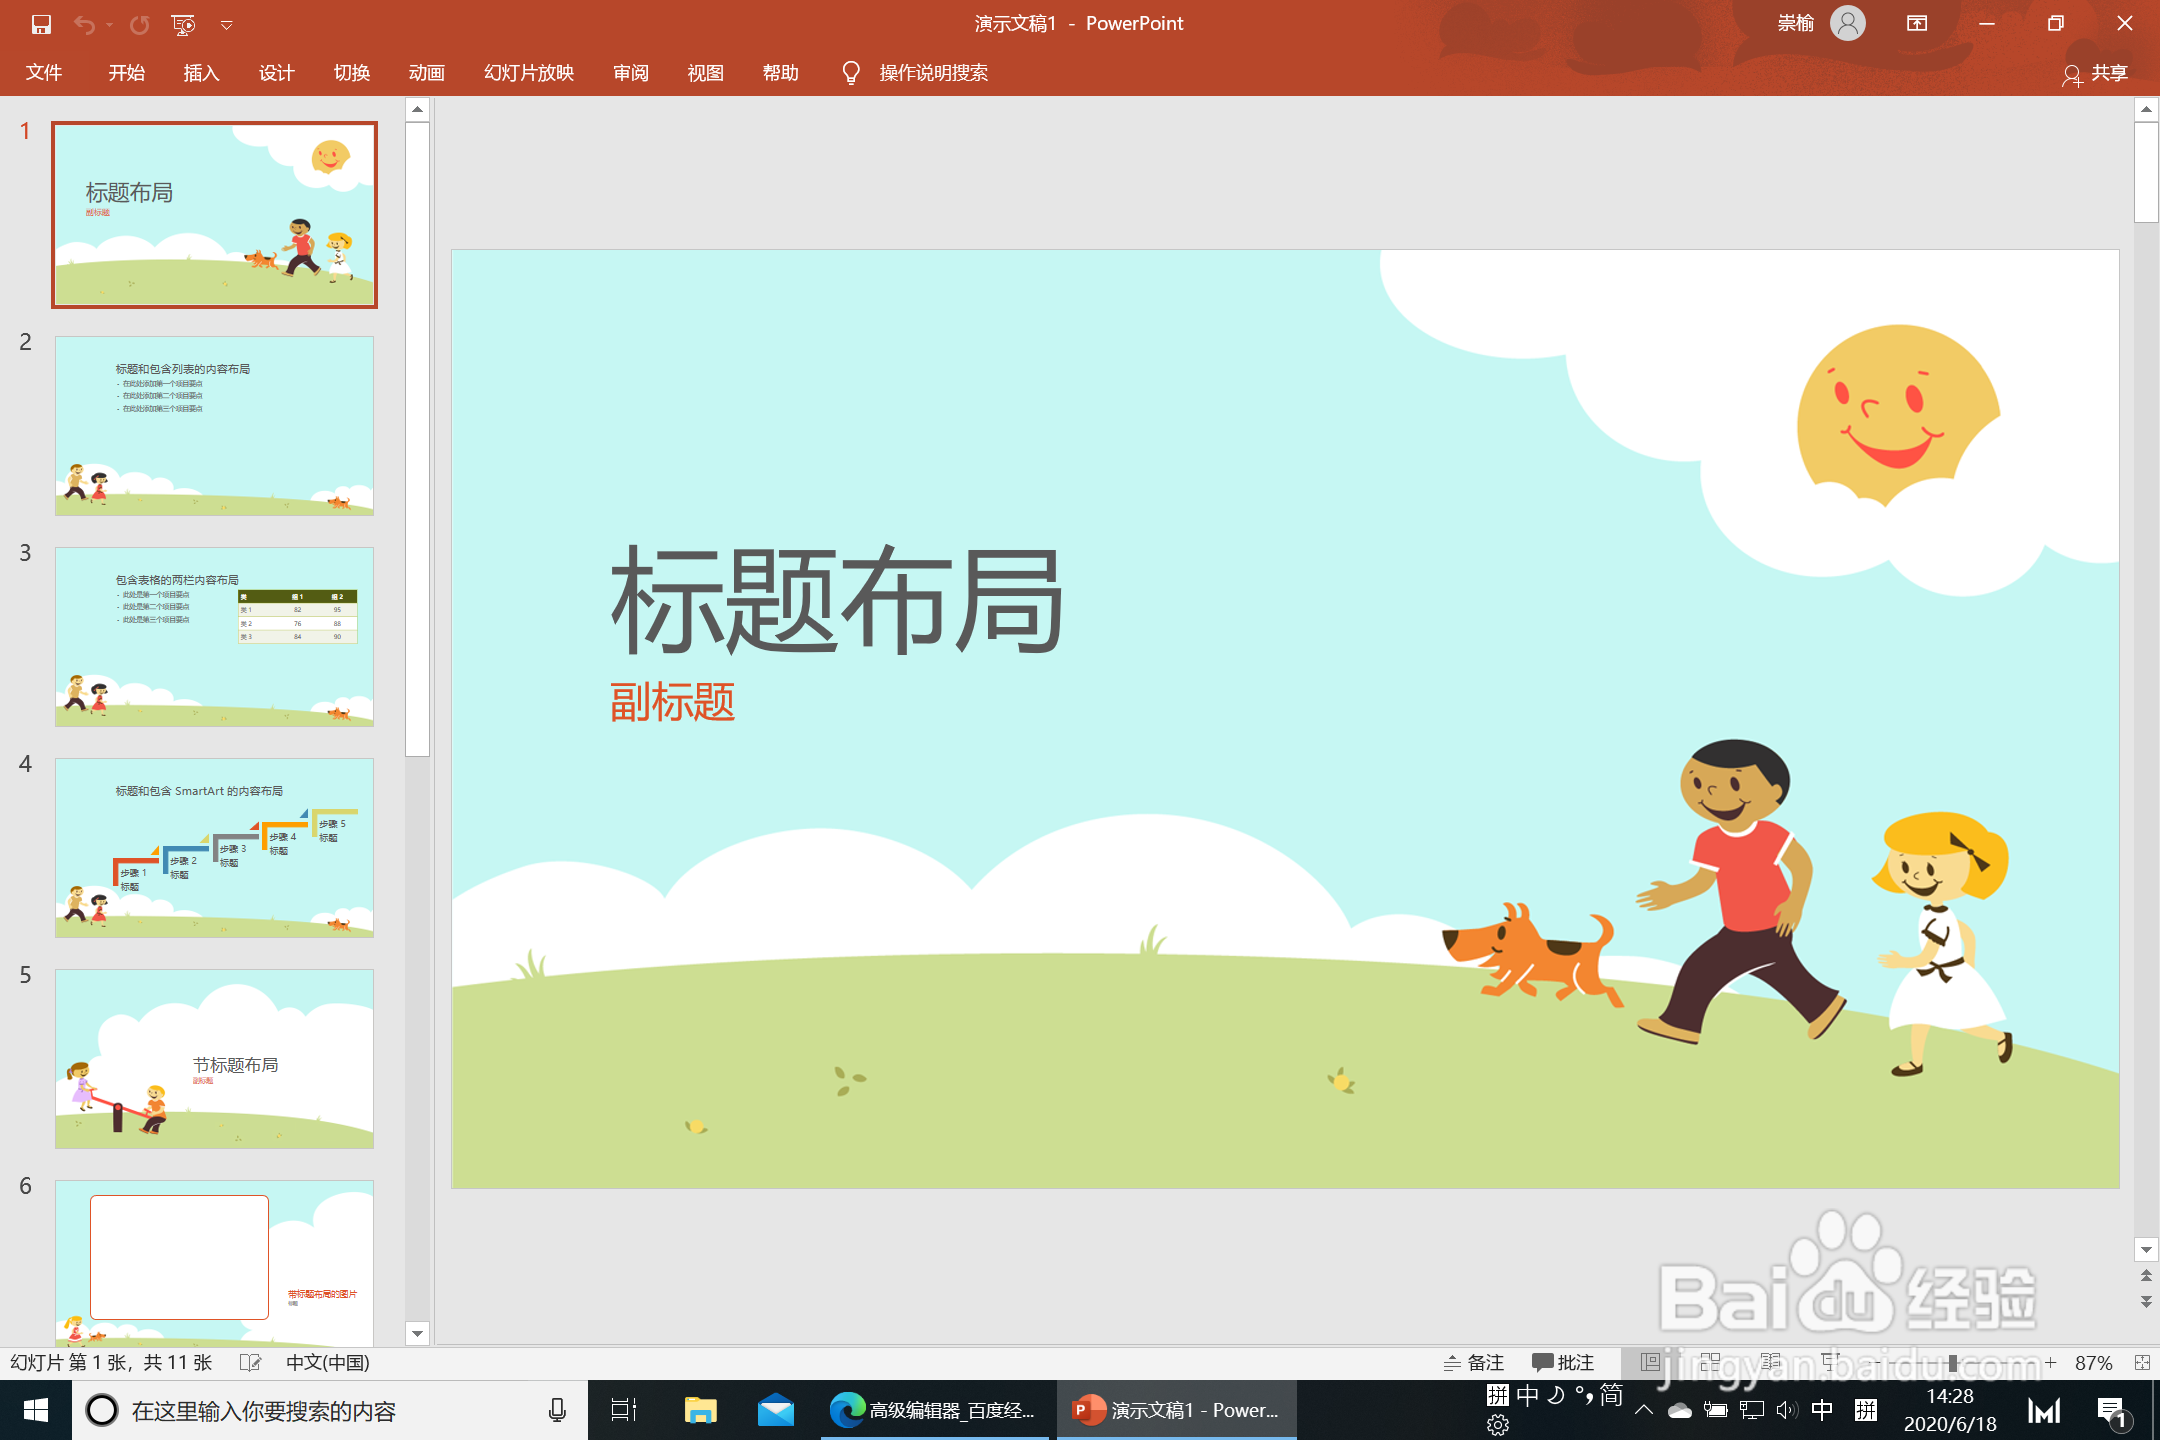Click the 共享 share button
The image size is (2160, 1440).
2095,73
